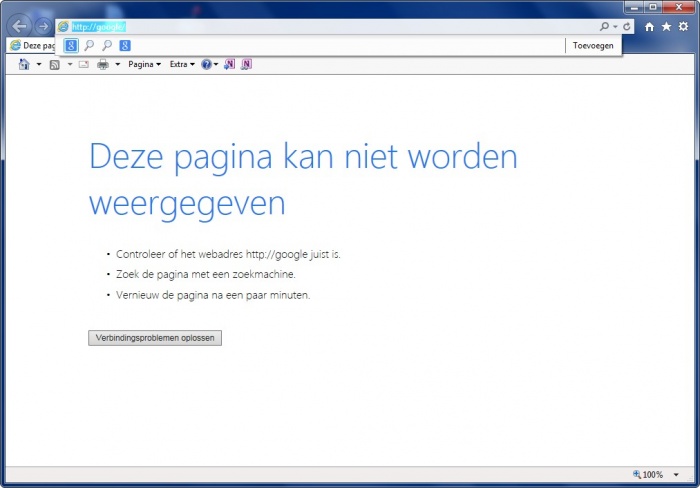Open Favorites with the star icon
This screenshot has height=488, width=700.
point(667,27)
